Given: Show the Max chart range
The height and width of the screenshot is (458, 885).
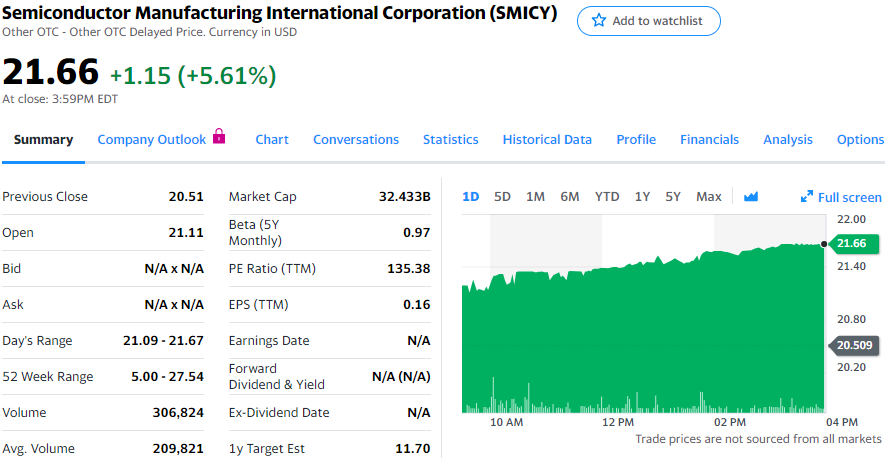Looking at the screenshot, I should tap(708, 197).
